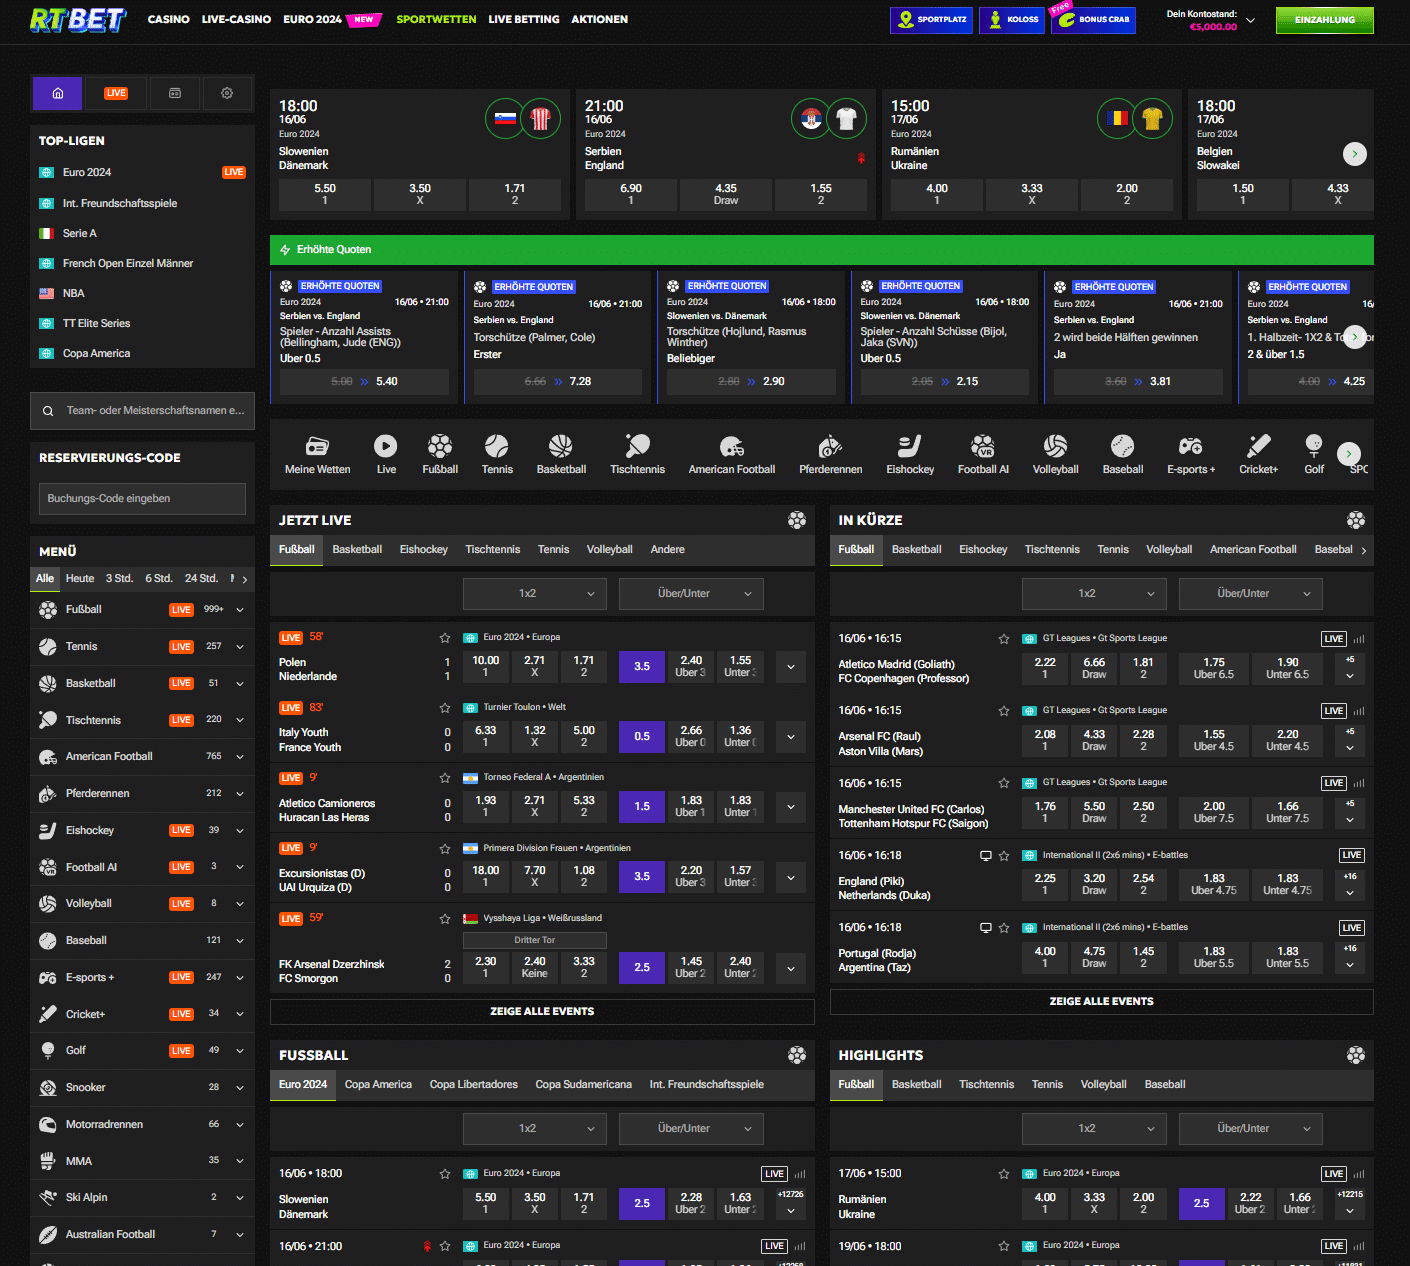Open Über/Unter dropdown in Jetzt Live
This screenshot has width=1410, height=1266.
[x=691, y=594]
